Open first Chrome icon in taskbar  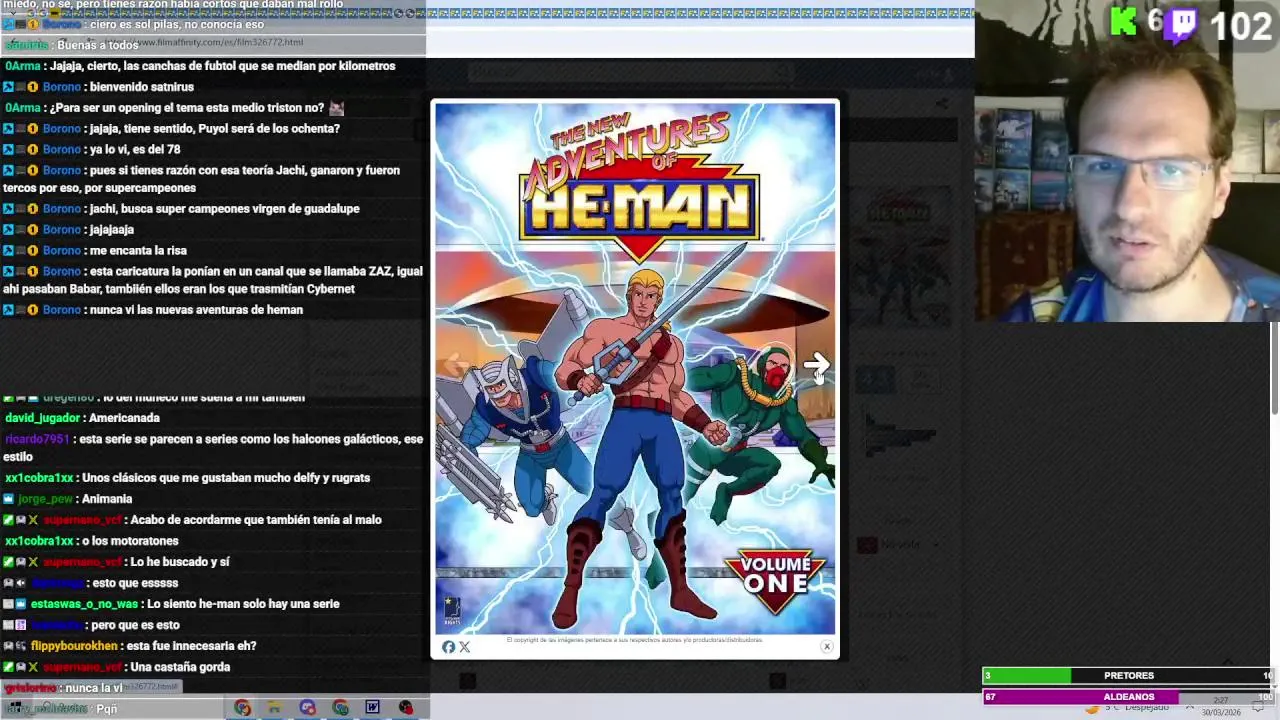(242, 708)
